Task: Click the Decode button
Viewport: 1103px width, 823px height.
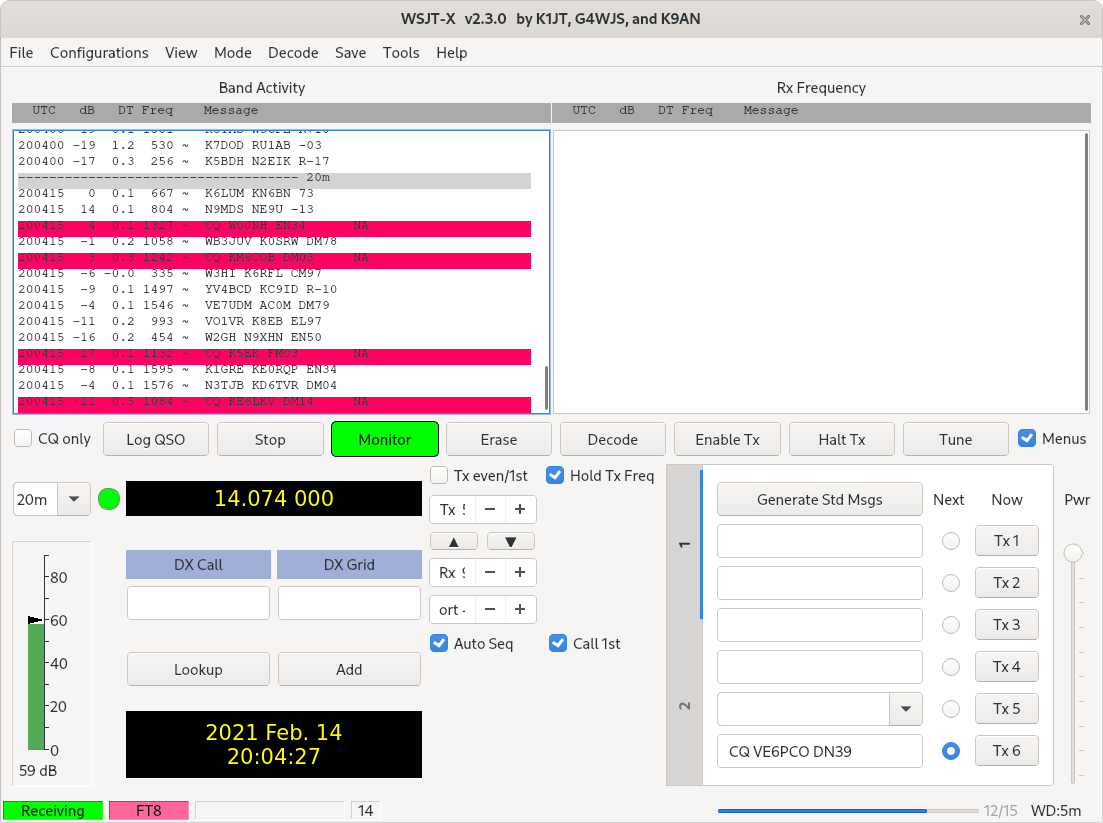Action: 613,440
